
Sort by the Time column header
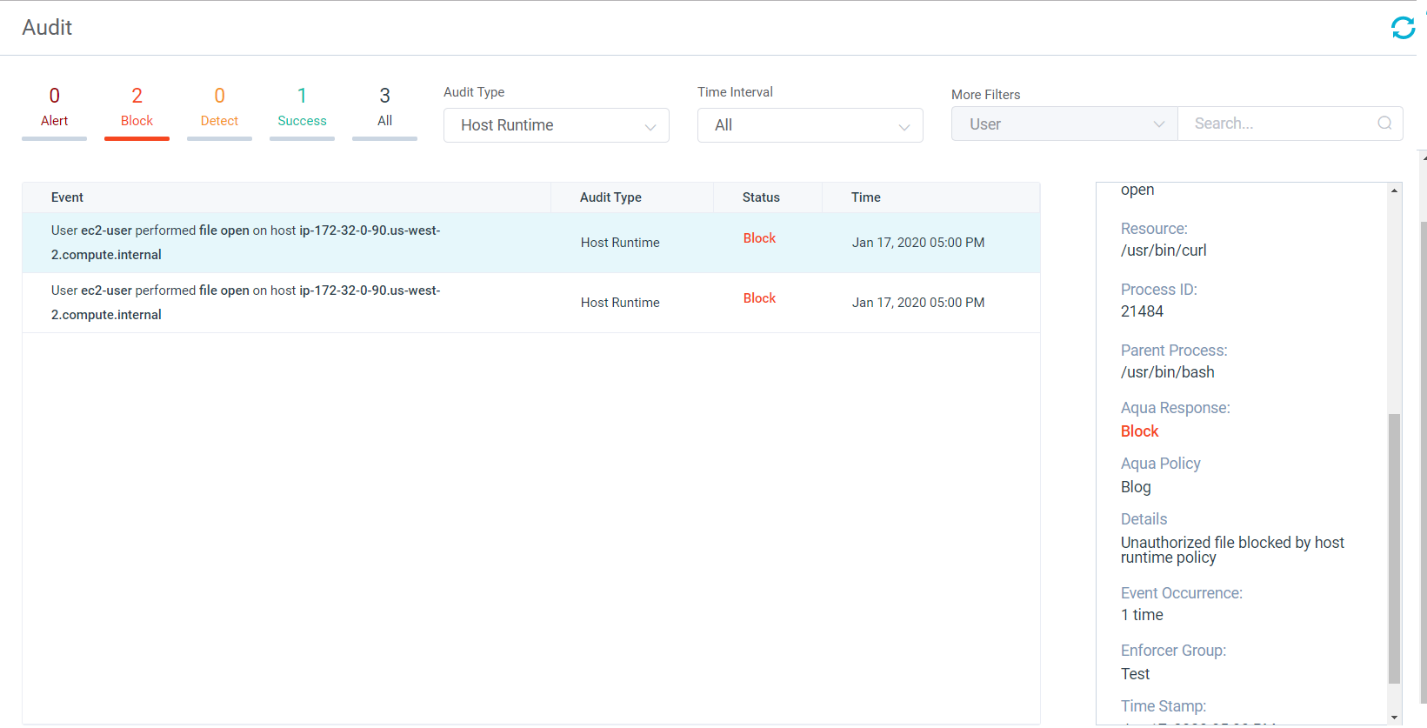pos(866,197)
